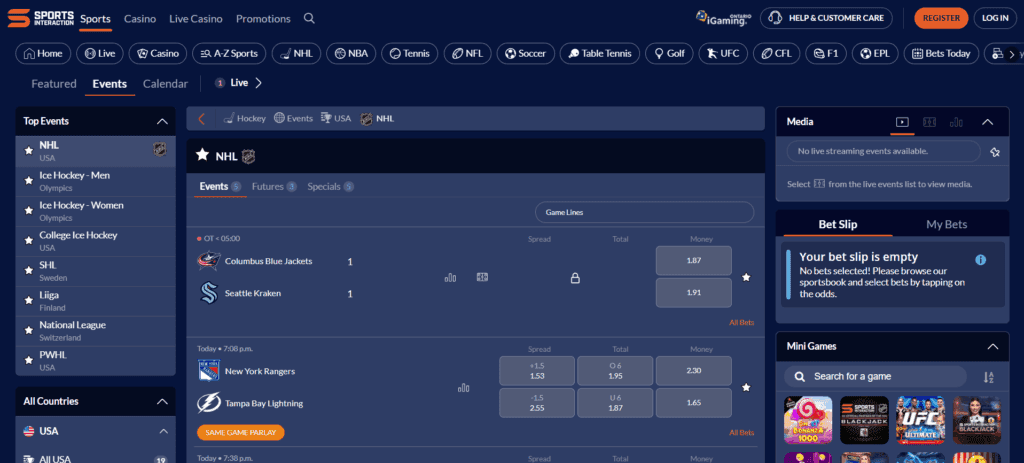The height and width of the screenshot is (463, 1024).
Task: Favorite the Columbus vs Seattle game star
Action: tap(746, 278)
